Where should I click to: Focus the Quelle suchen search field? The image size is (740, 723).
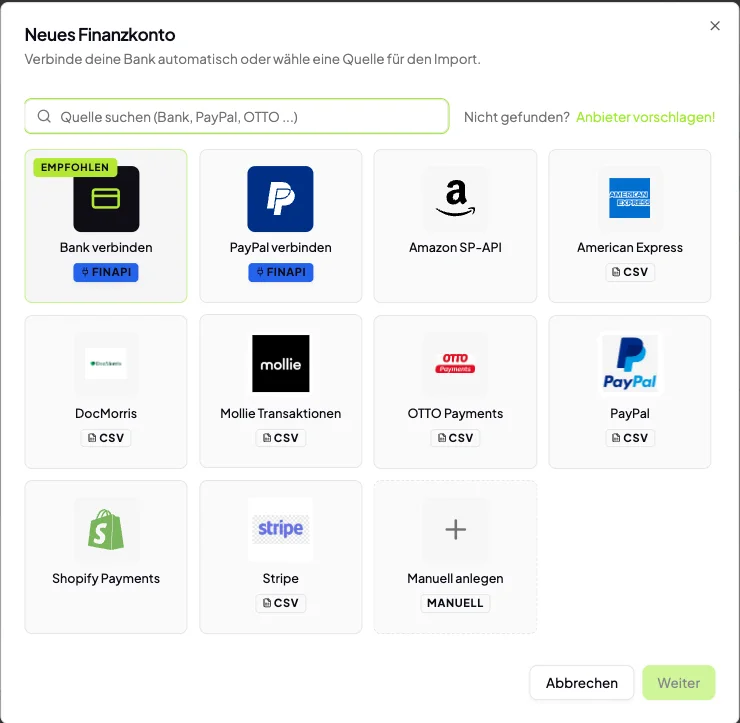[236, 116]
